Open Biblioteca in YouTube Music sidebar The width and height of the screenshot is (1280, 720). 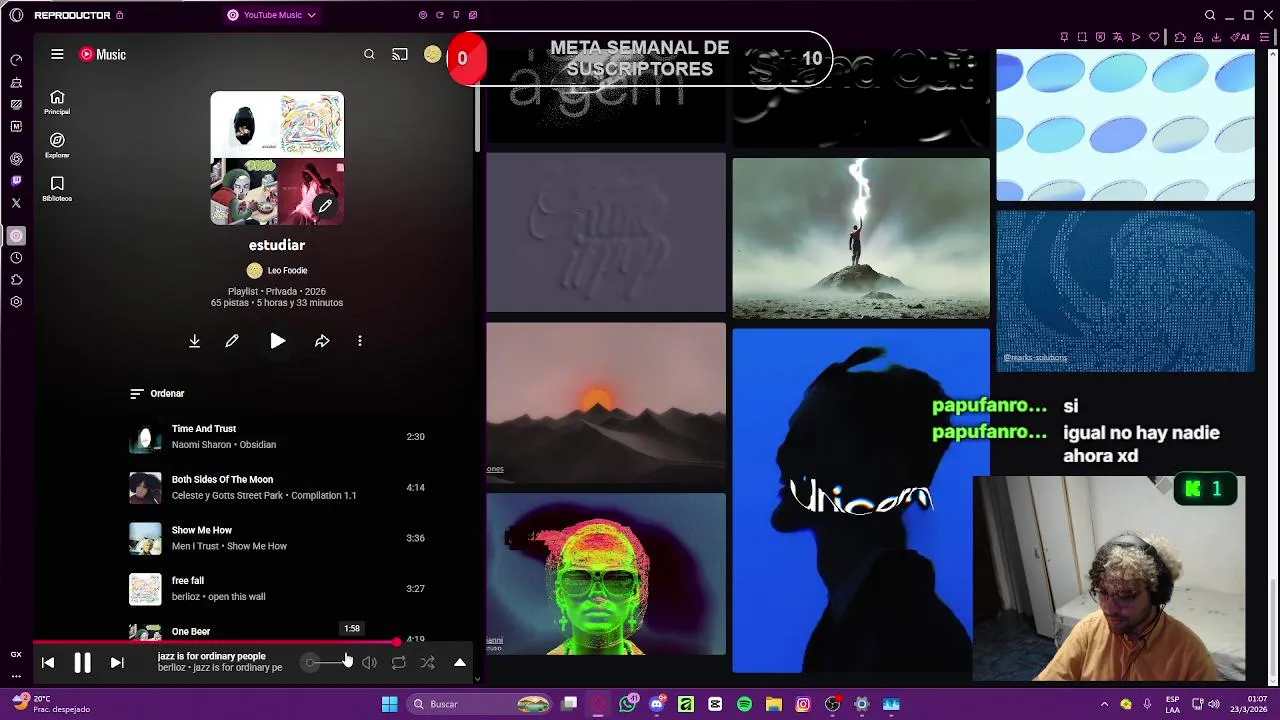[x=57, y=188]
